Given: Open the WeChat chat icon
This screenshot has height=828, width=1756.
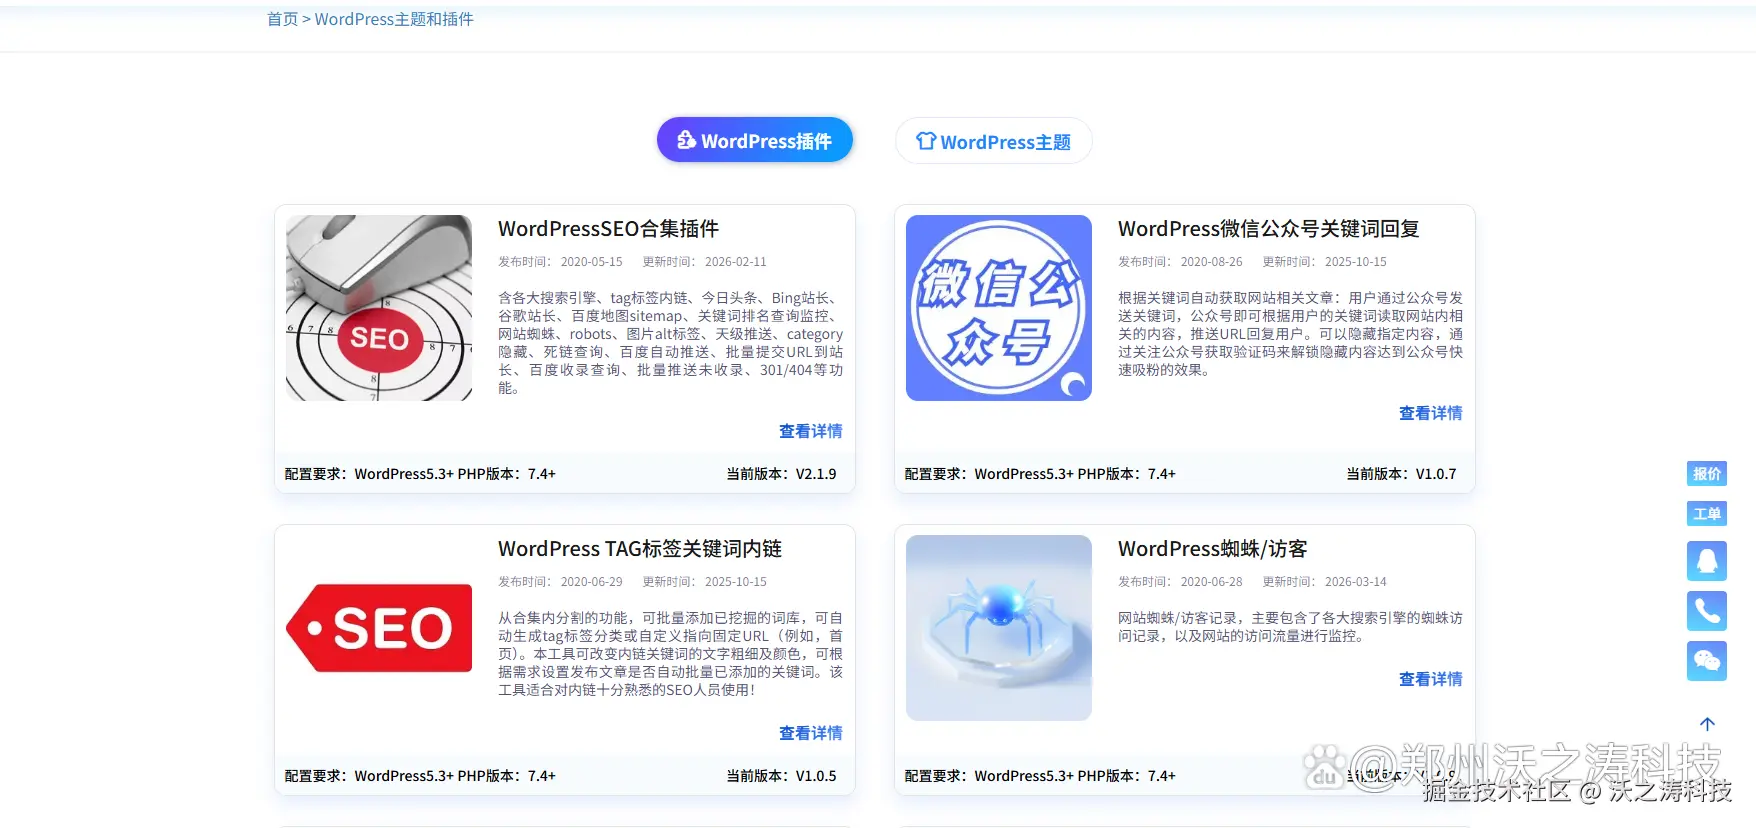Looking at the screenshot, I should click(1707, 661).
